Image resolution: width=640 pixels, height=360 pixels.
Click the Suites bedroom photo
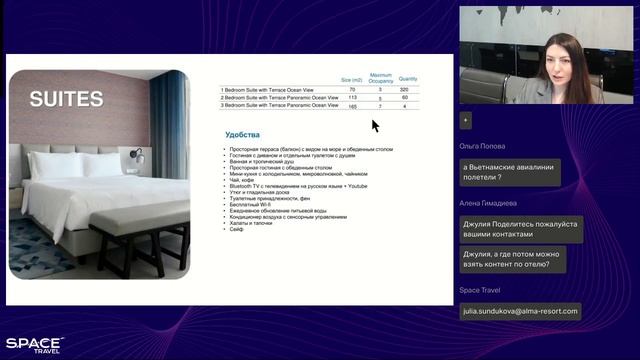point(100,175)
